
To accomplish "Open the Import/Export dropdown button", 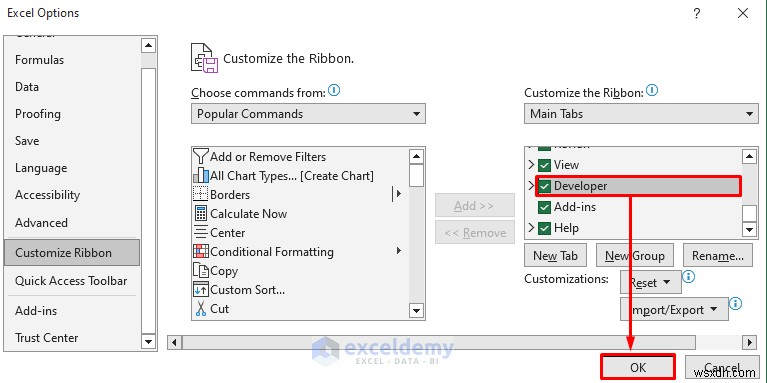I will click(674, 309).
